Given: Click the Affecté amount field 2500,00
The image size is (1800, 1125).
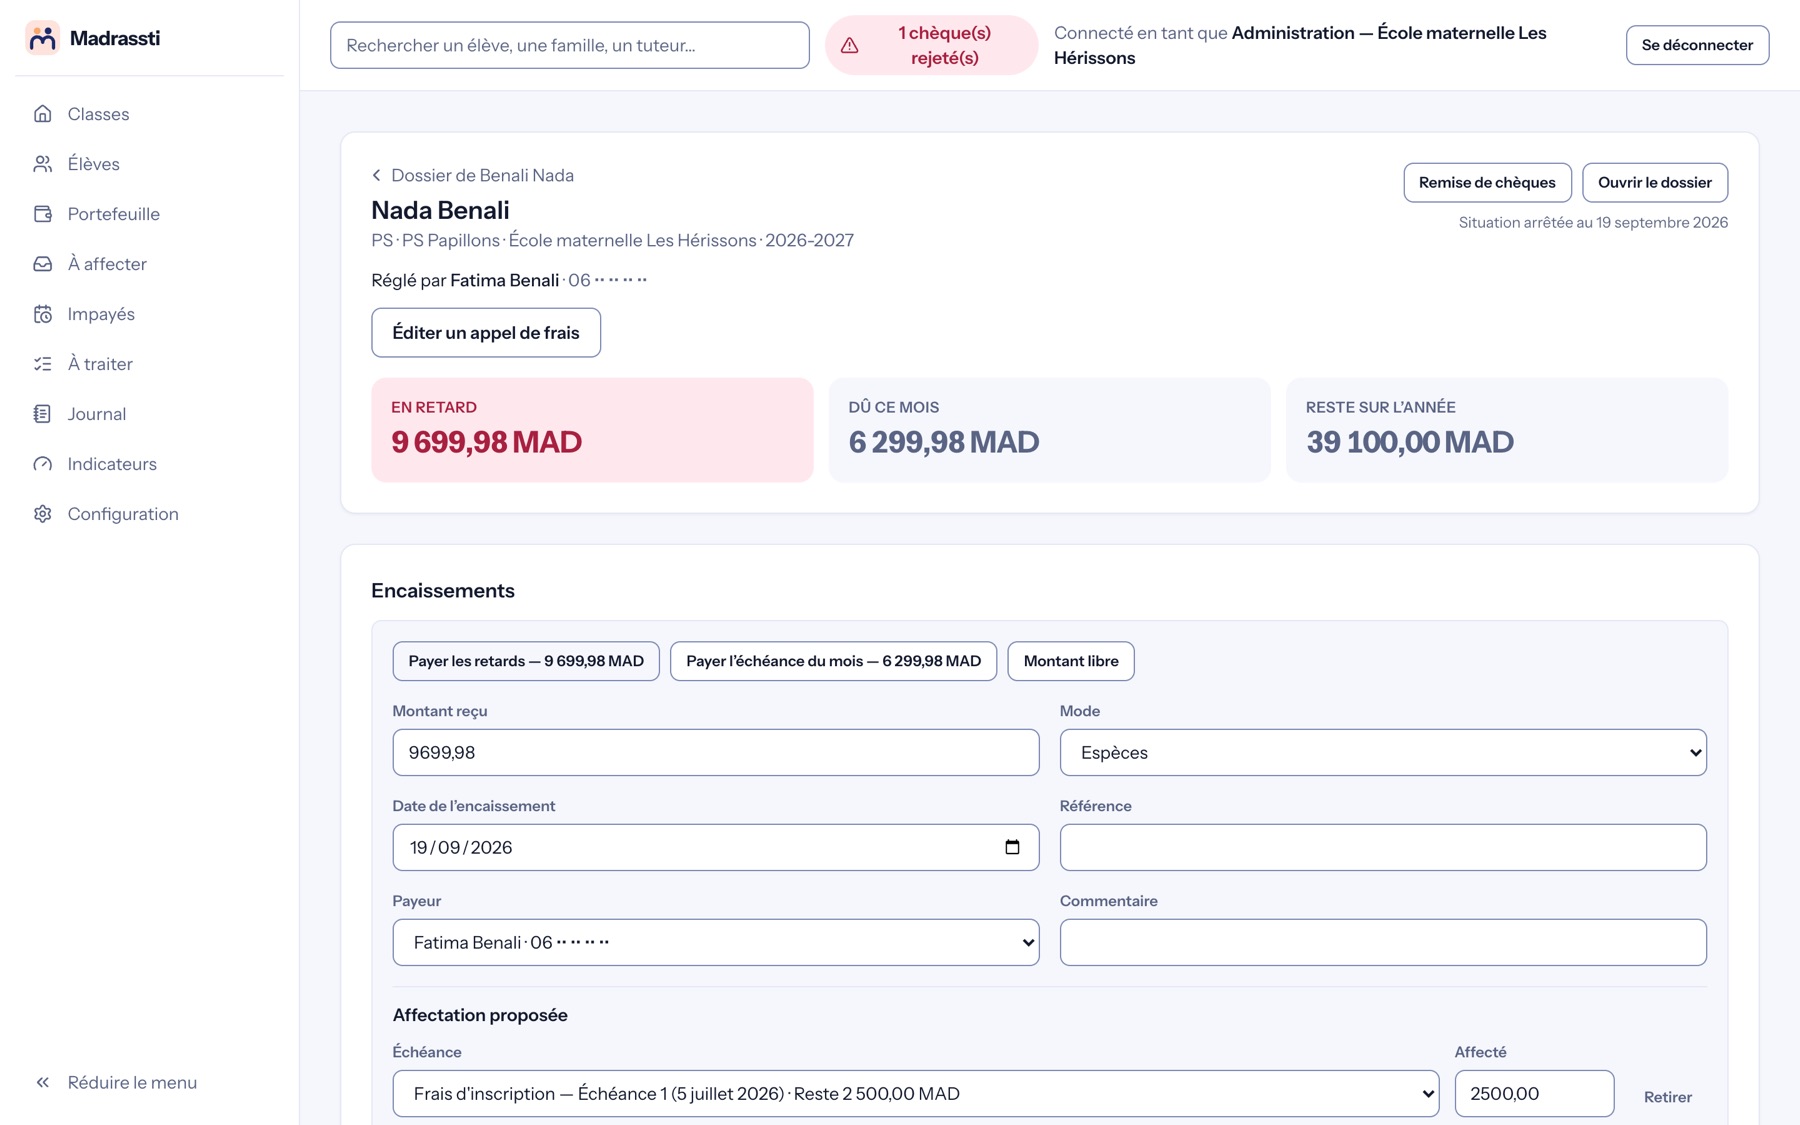Looking at the screenshot, I should 1534,1094.
